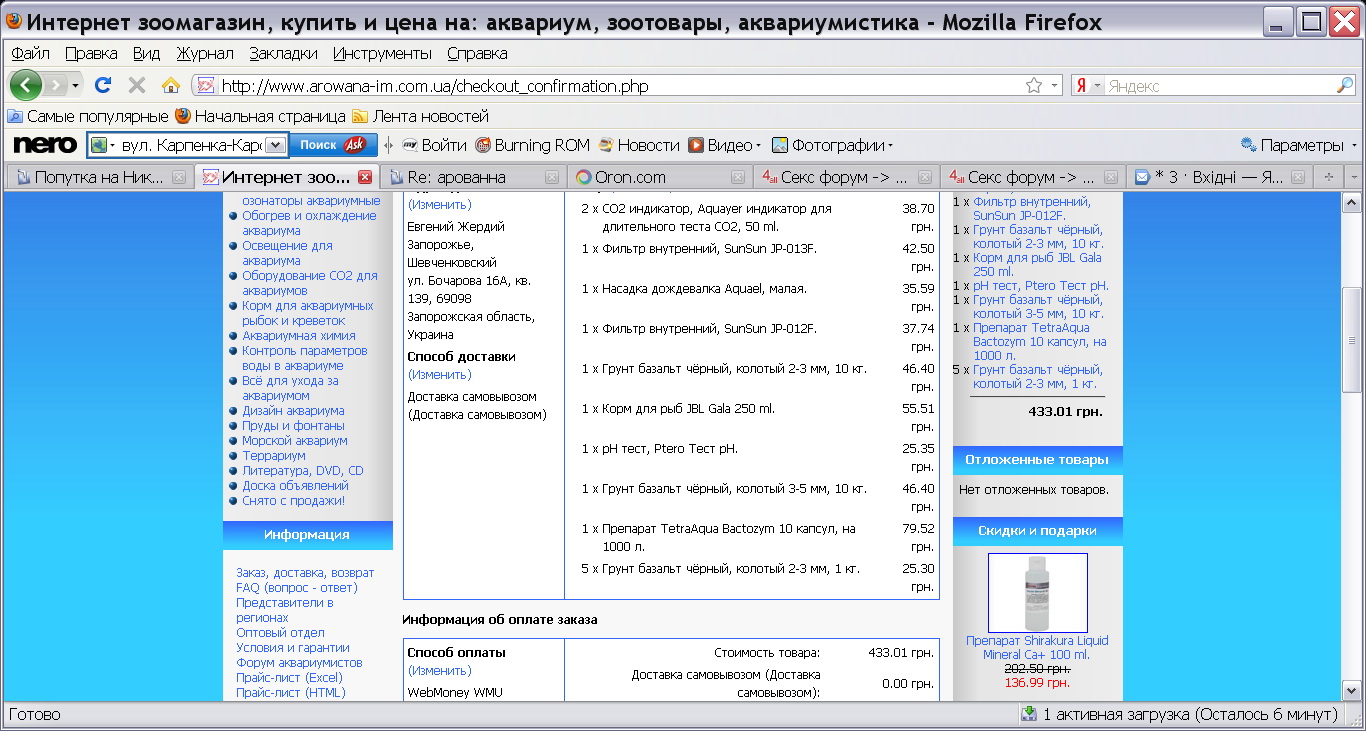Open the Закладки menu
The height and width of the screenshot is (731, 1366).
(x=283, y=54)
